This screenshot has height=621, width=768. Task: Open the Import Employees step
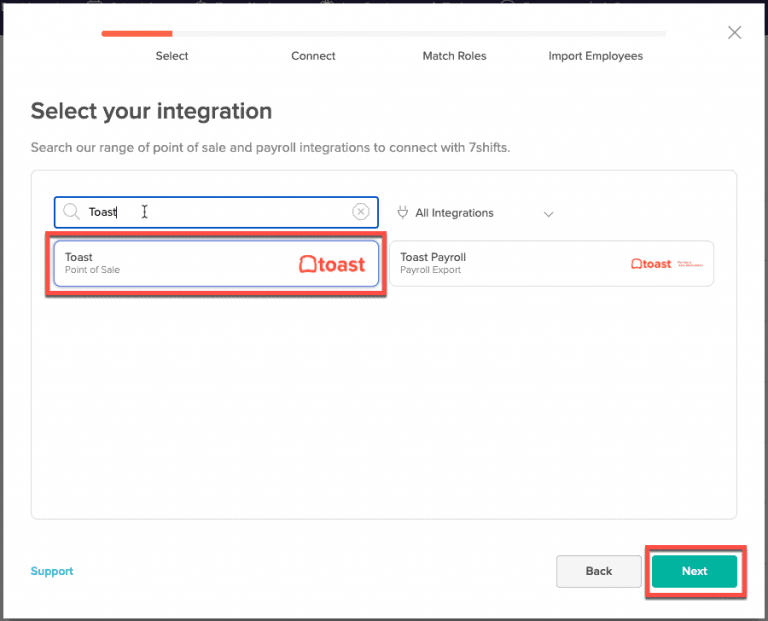pyautogui.click(x=595, y=56)
